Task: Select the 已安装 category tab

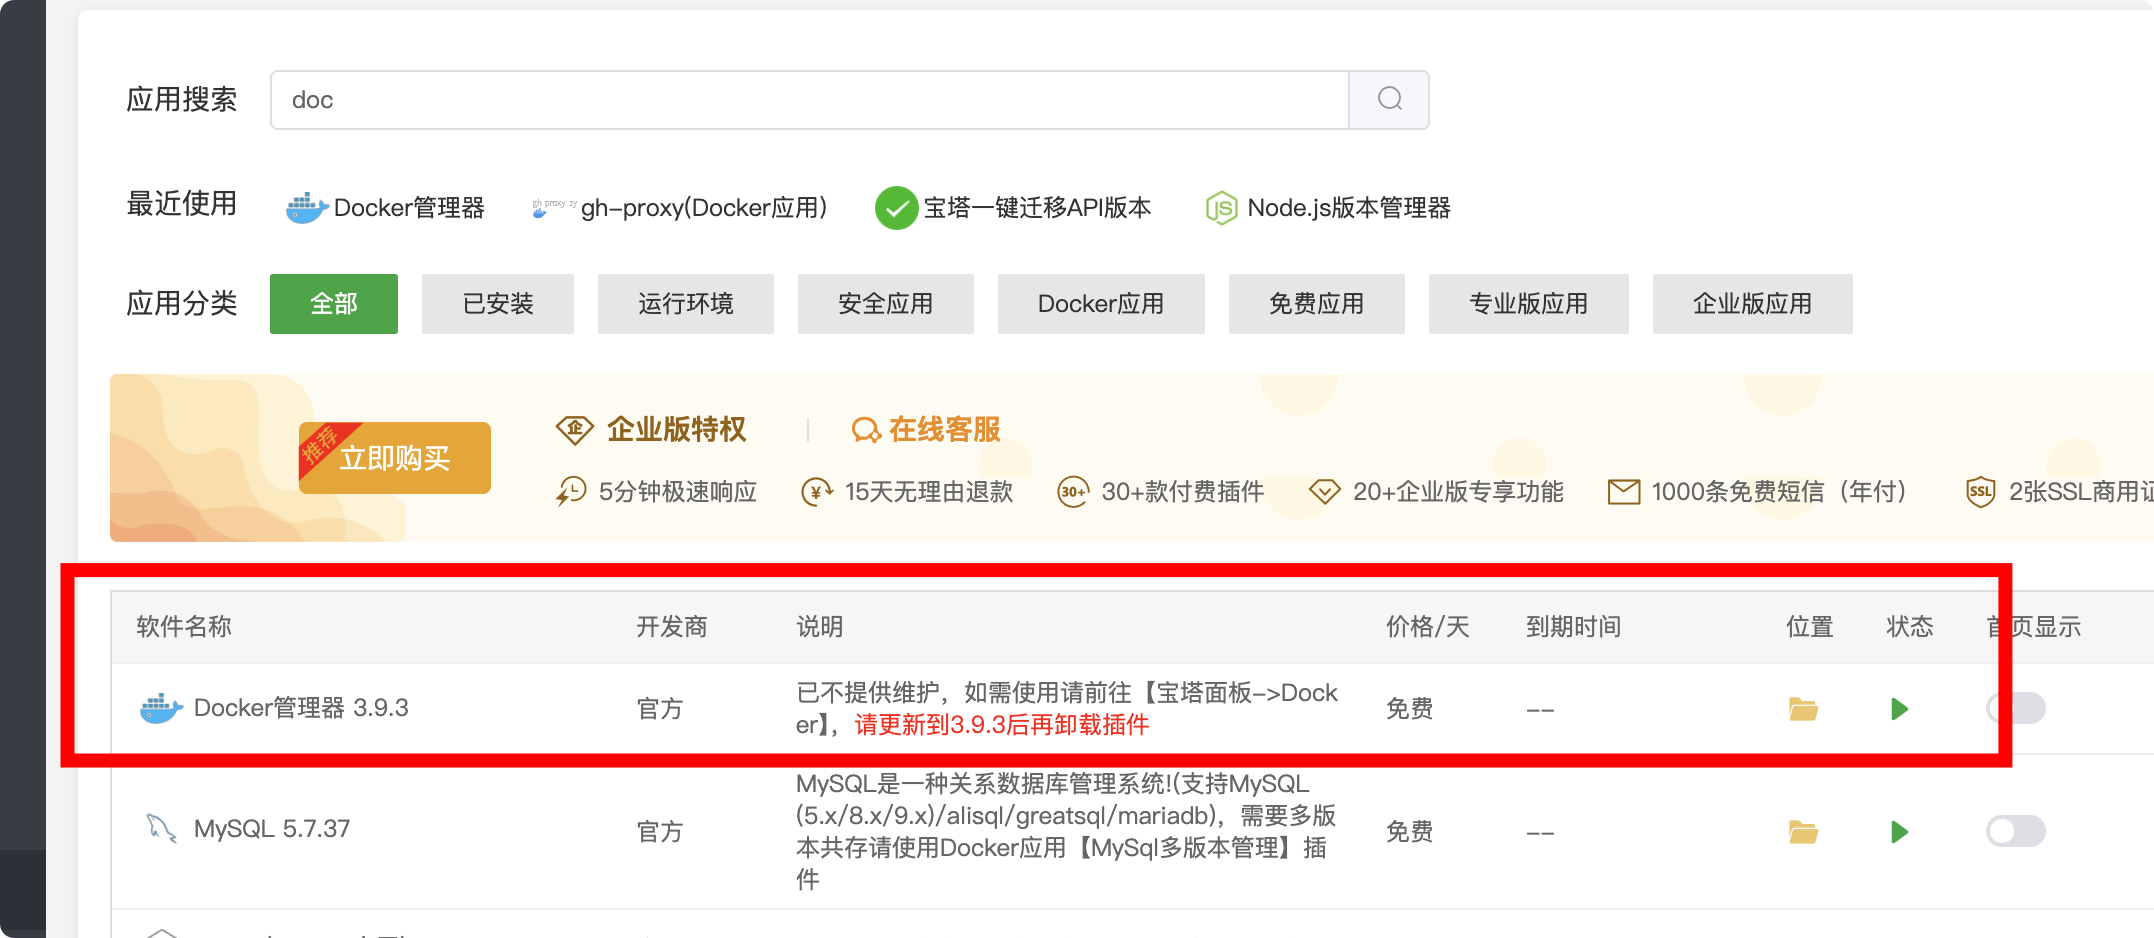Action: tap(498, 304)
